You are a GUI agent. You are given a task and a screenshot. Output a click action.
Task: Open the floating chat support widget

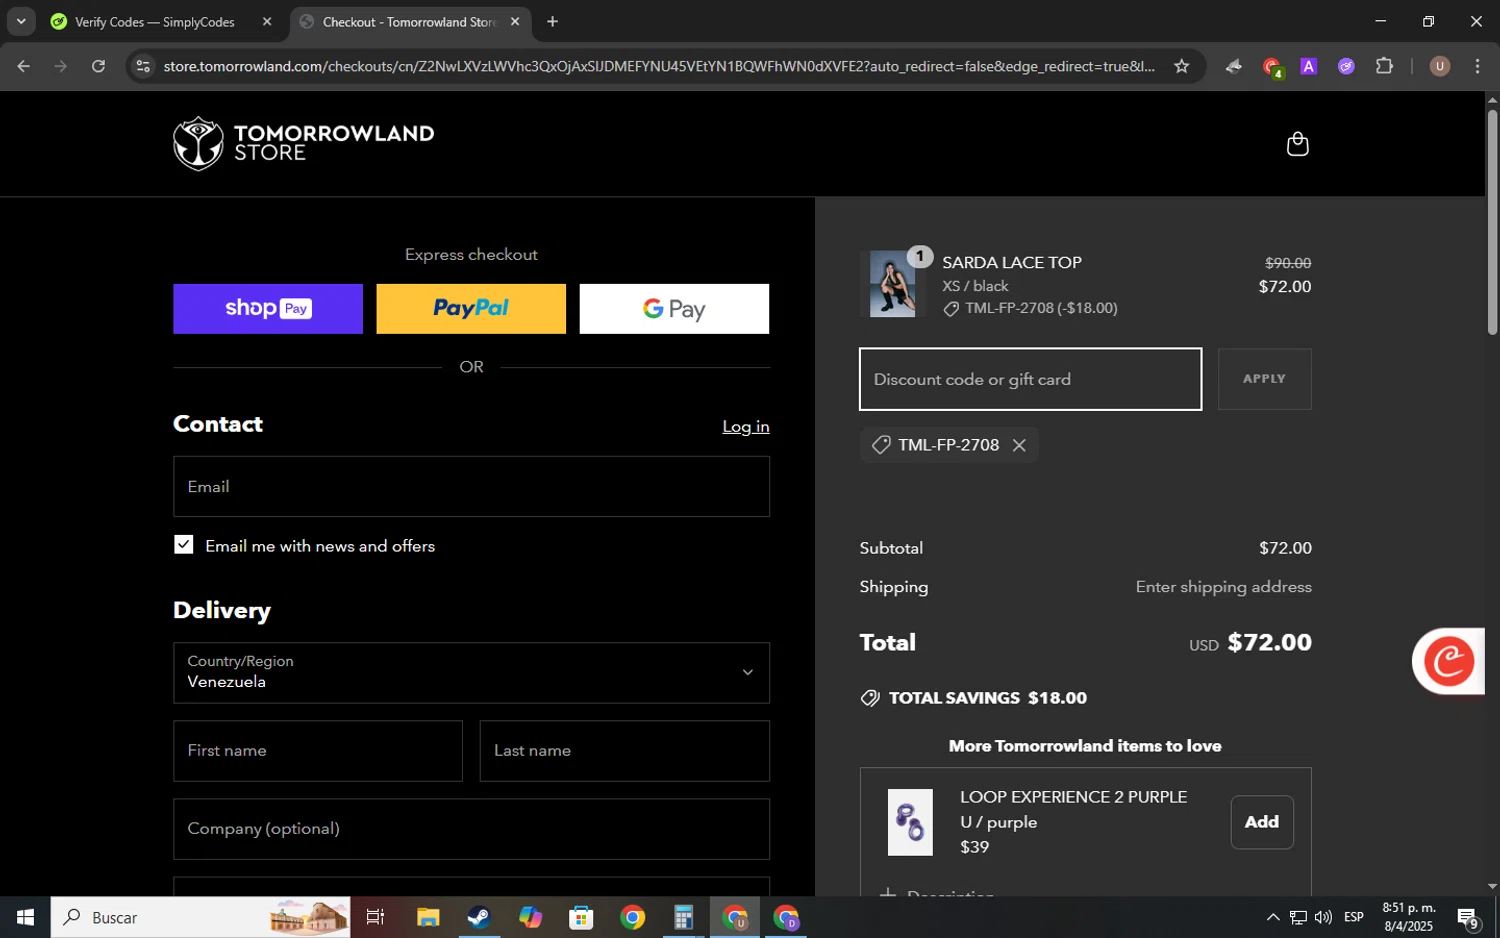tap(1448, 661)
